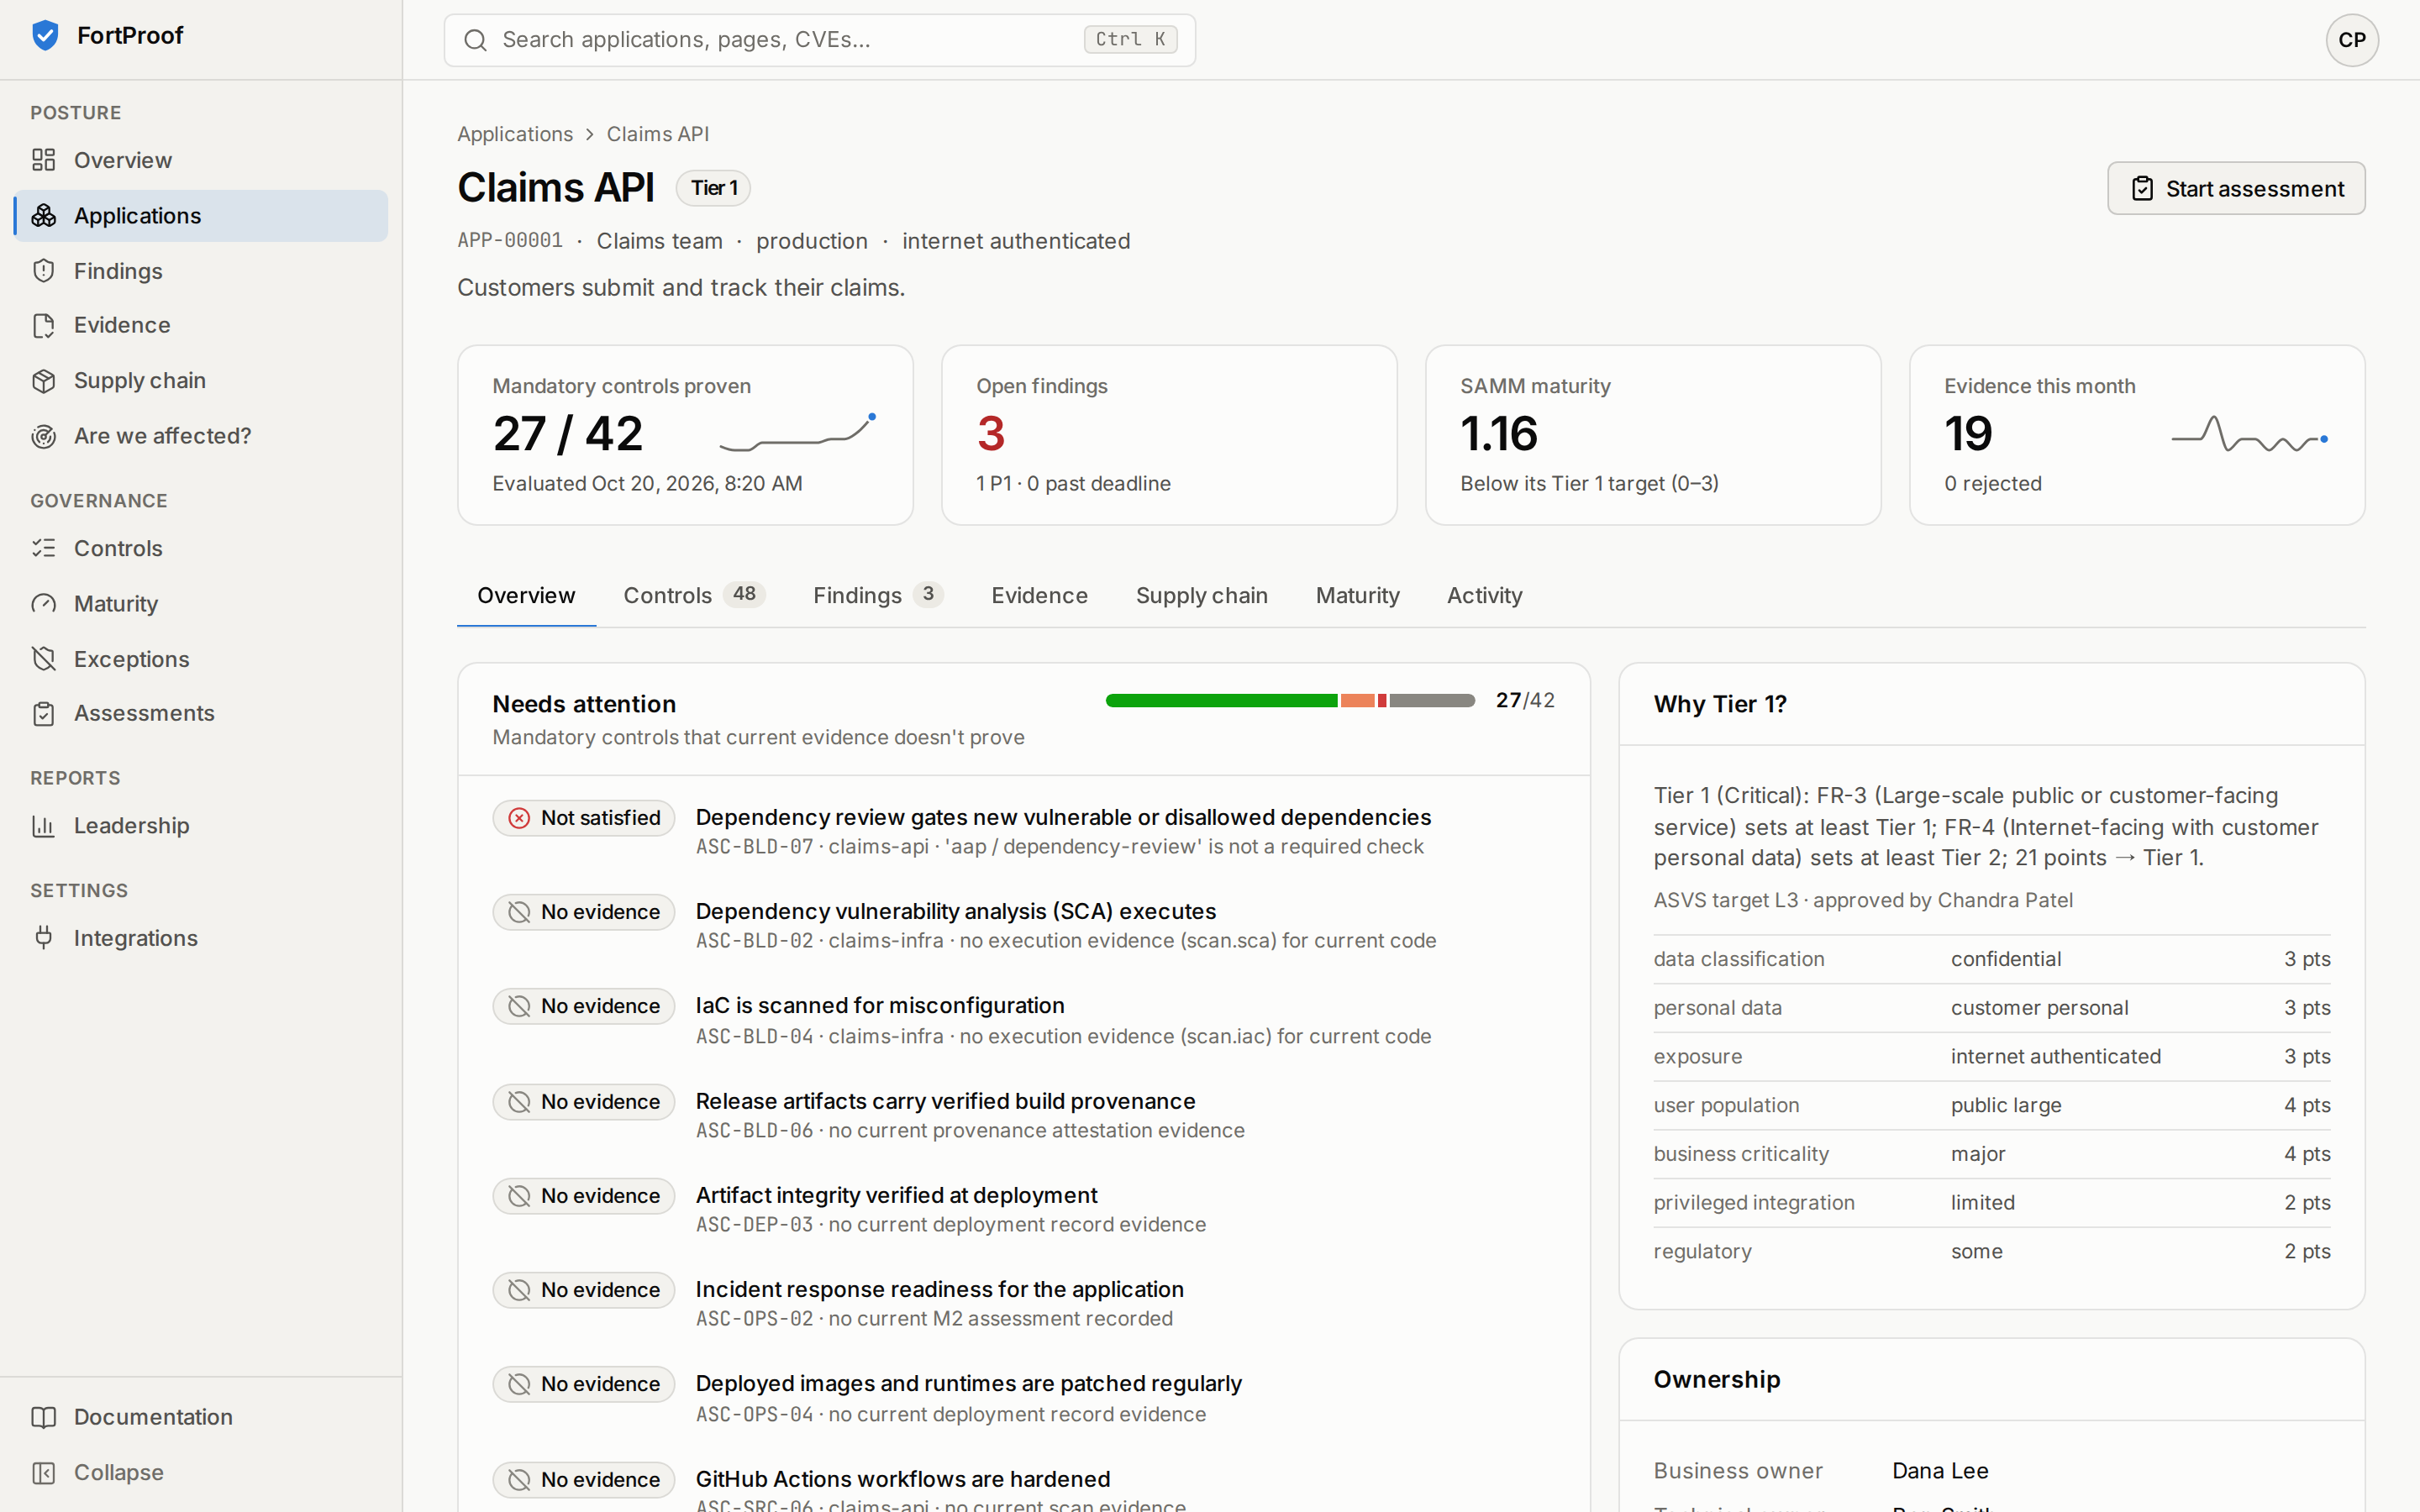The width and height of the screenshot is (2420, 1512).
Task: Open the CP user avatar menu
Action: coord(2352,40)
